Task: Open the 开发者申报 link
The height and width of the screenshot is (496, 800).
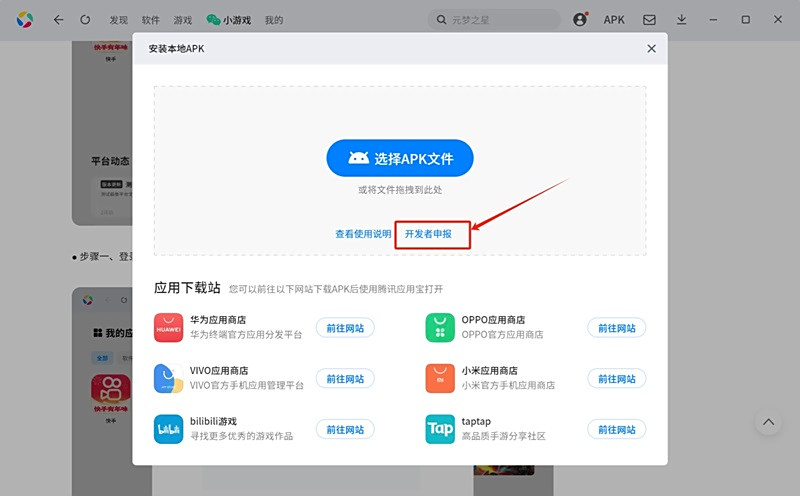Action: (x=428, y=234)
